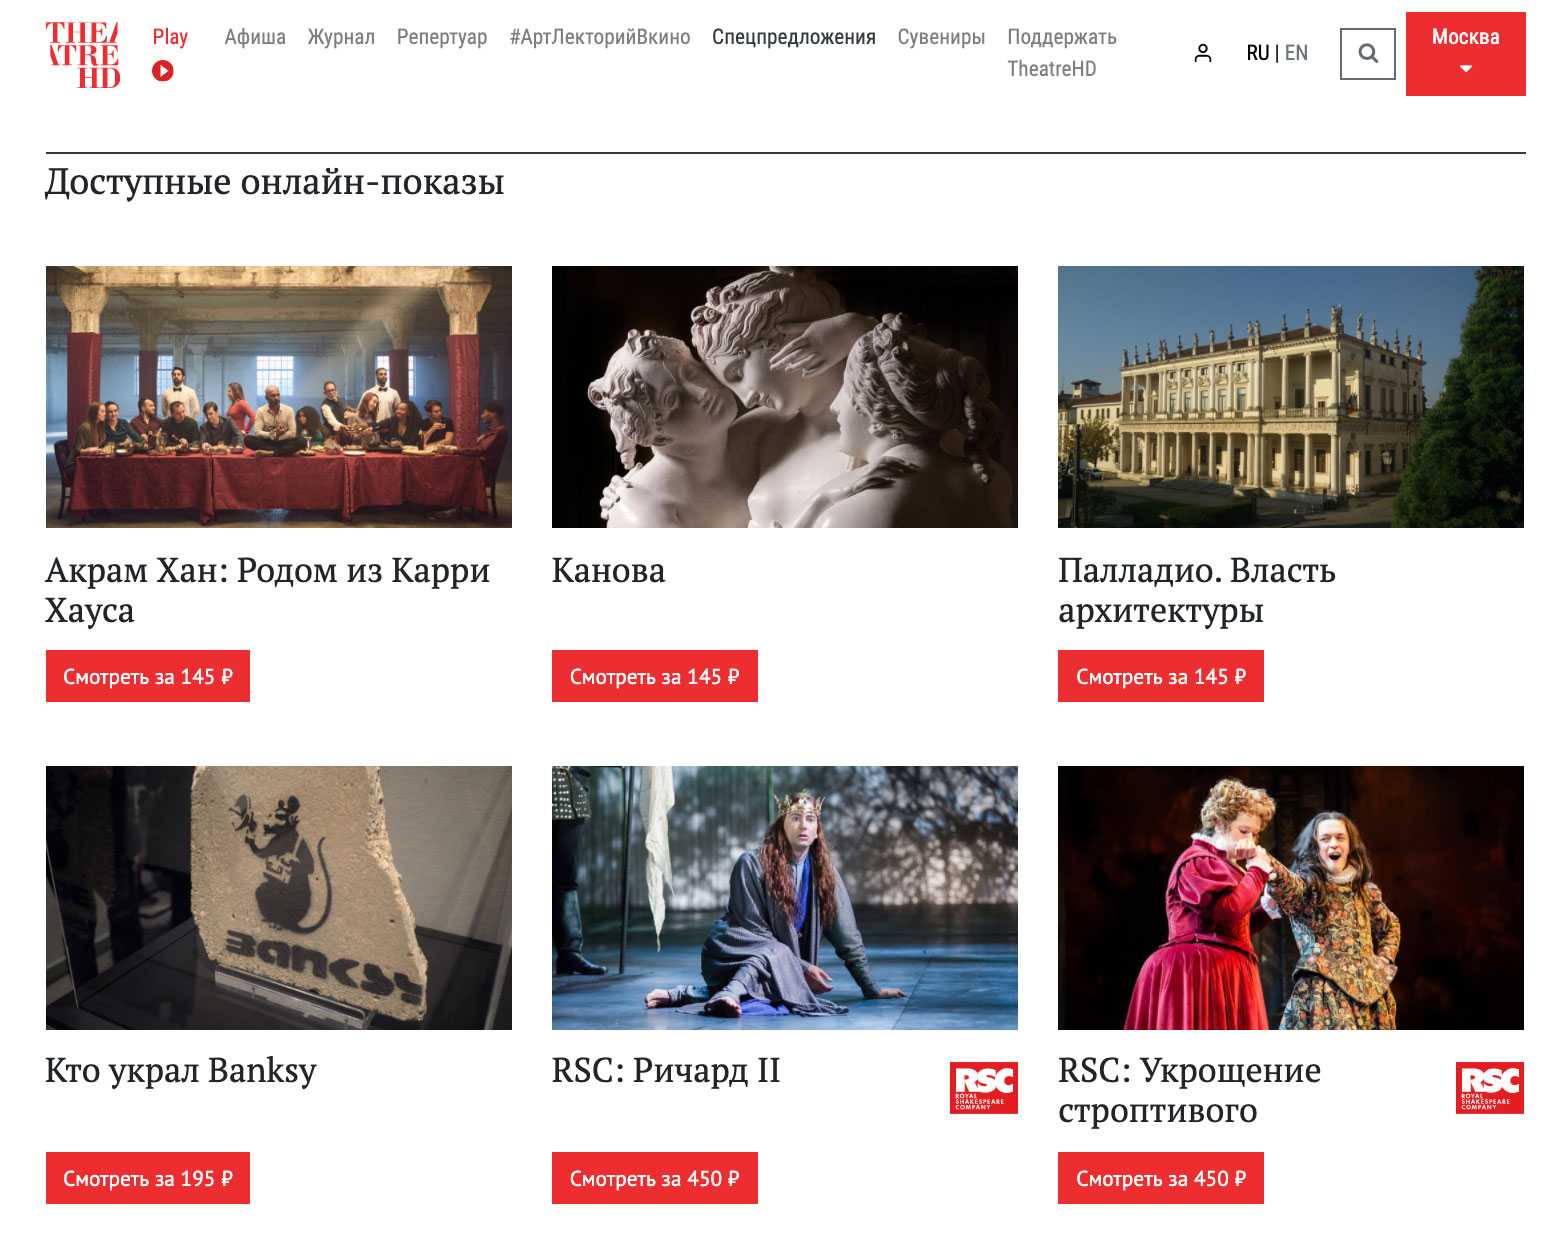Click the RSC logo beside Ричард II
The height and width of the screenshot is (1244, 1562).
(x=984, y=1087)
